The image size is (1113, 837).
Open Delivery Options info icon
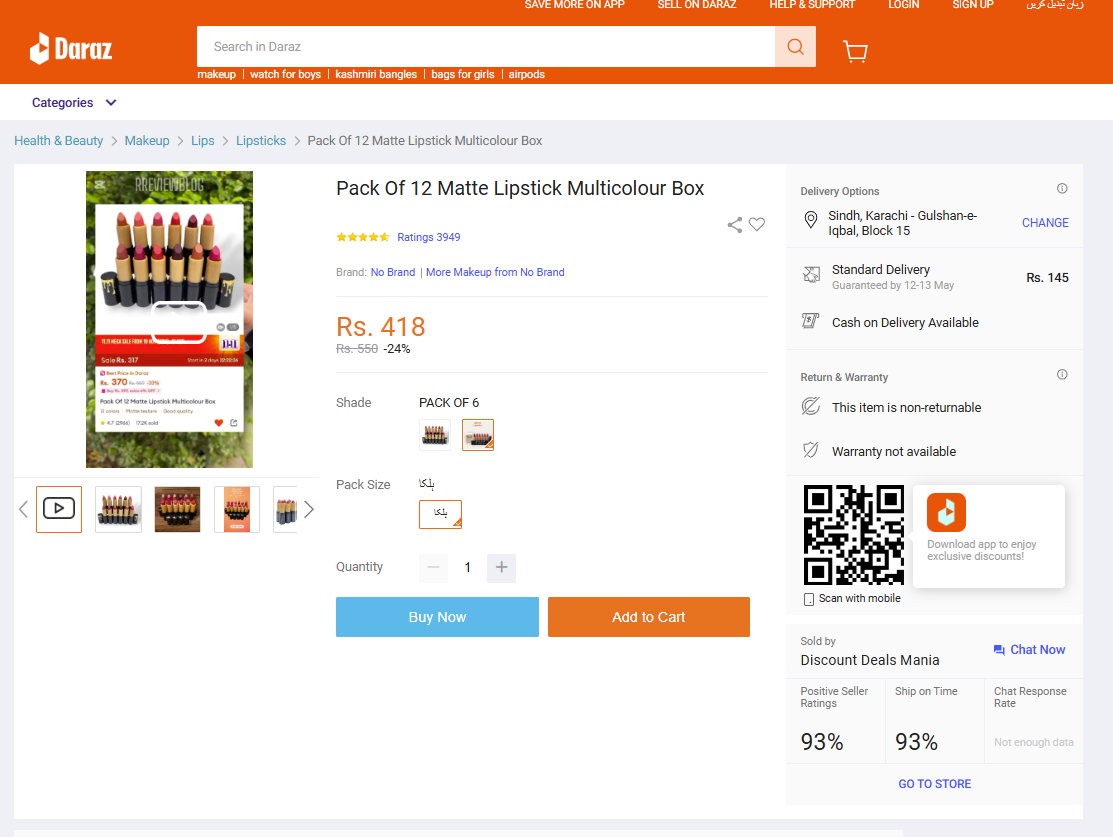tap(1062, 189)
